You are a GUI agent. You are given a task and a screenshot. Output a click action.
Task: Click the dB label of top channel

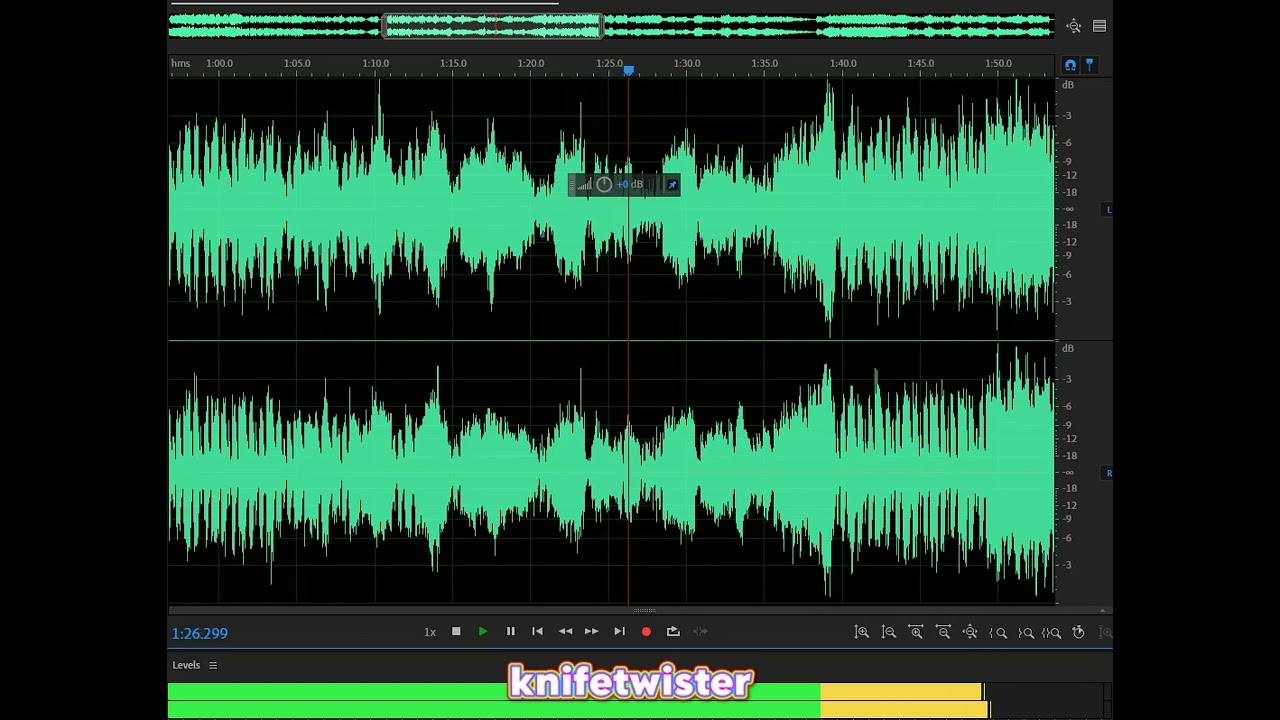(x=1068, y=85)
